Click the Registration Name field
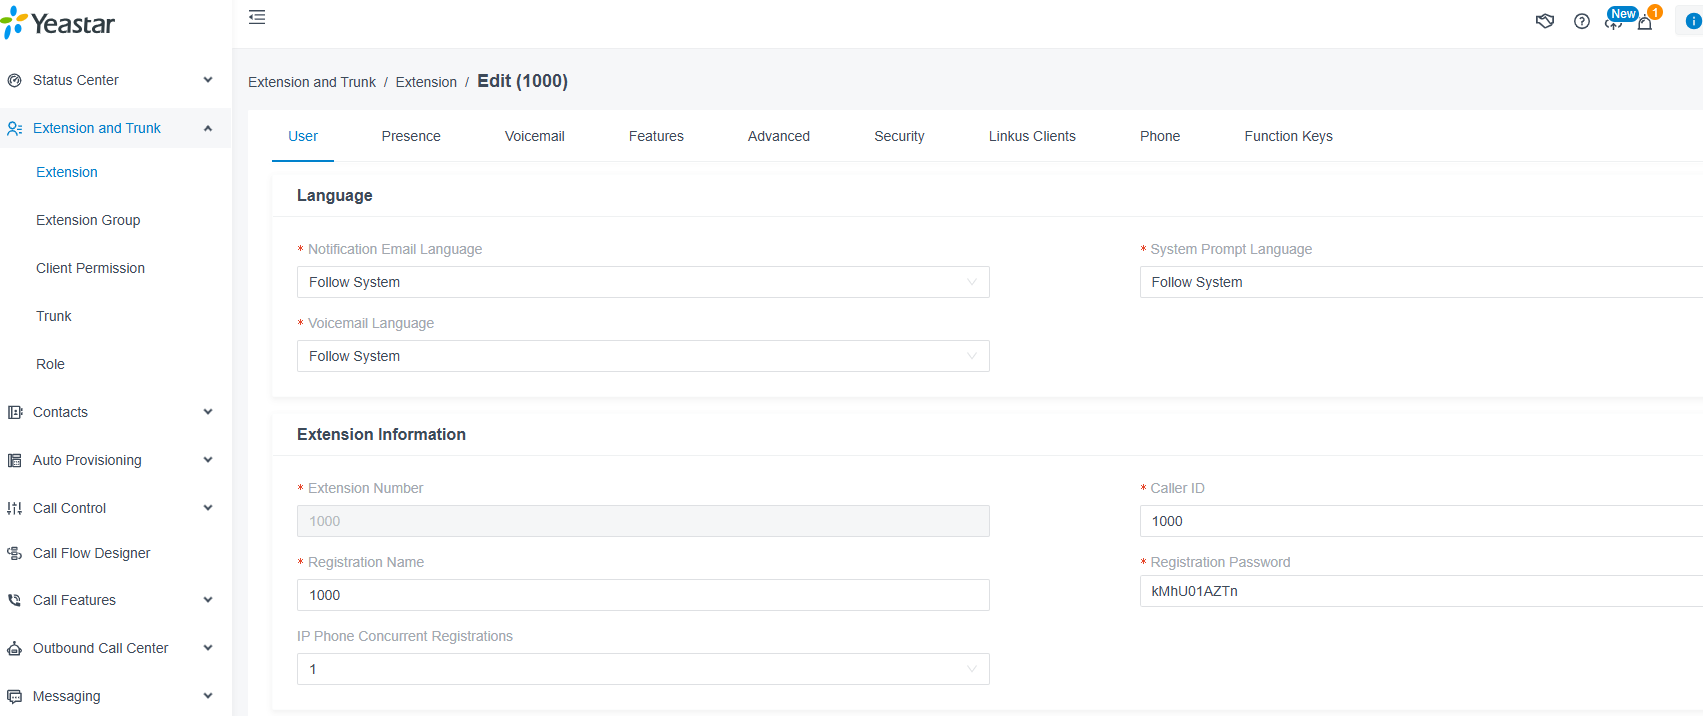Screen dimensions: 1703x716 click(x=643, y=595)
